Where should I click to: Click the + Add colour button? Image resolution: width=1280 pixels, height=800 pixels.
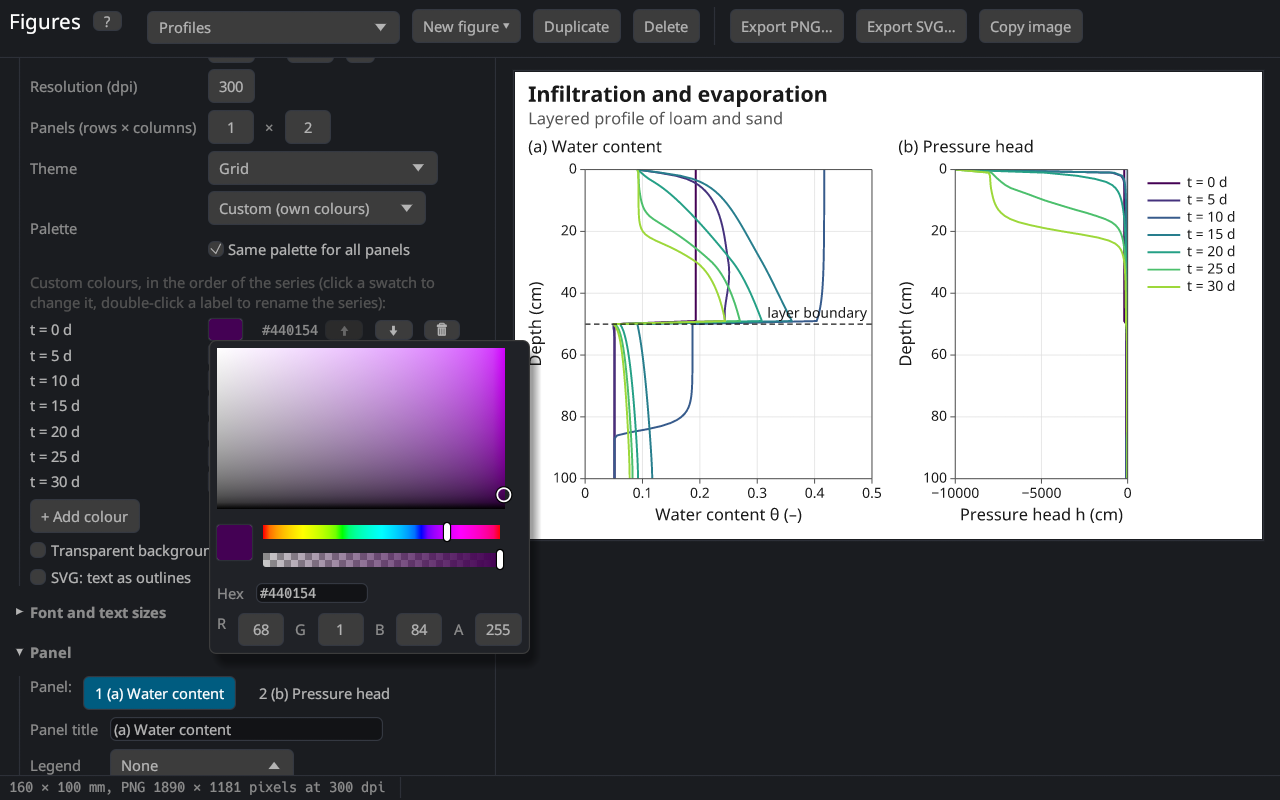tap(85, 516)
